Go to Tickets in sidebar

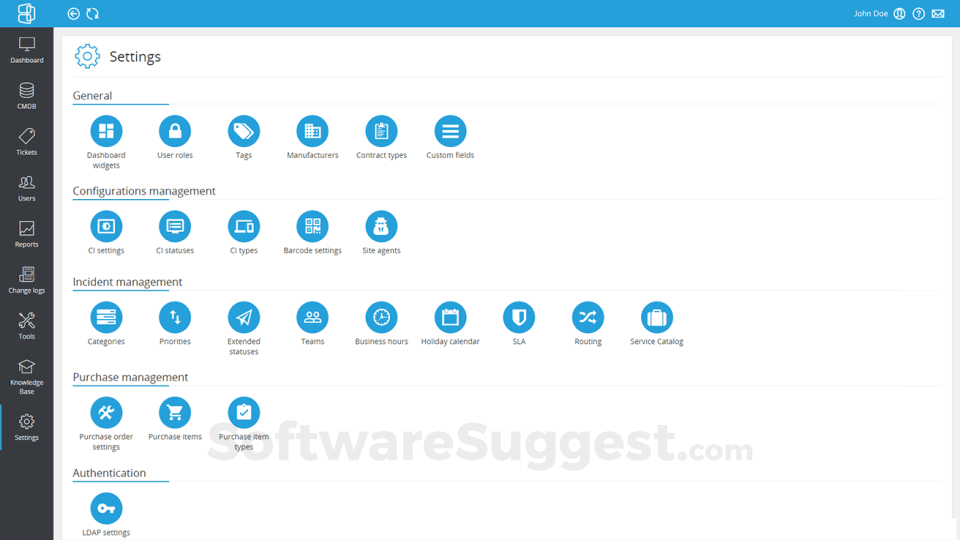coord(26,142)
